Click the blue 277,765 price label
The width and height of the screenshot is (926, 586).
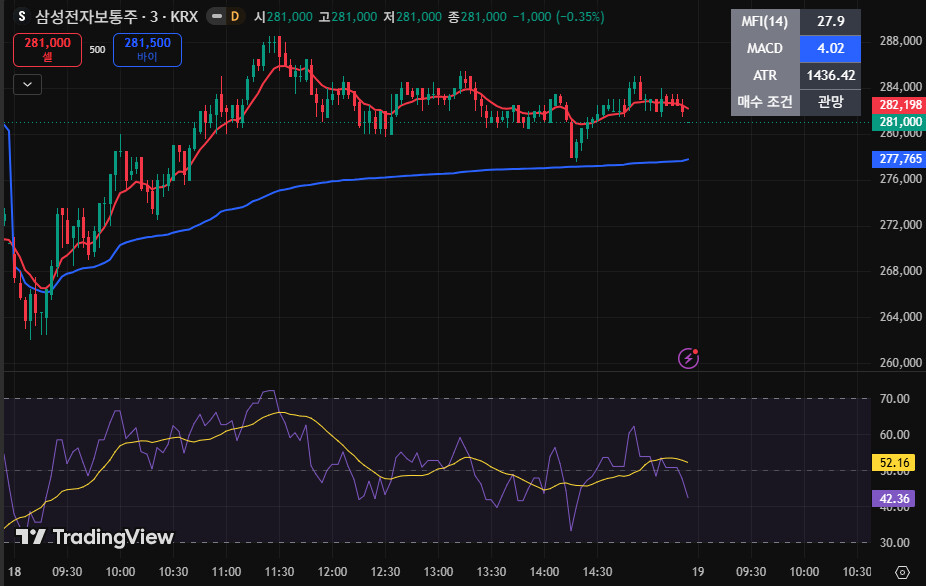pos(899,159)
